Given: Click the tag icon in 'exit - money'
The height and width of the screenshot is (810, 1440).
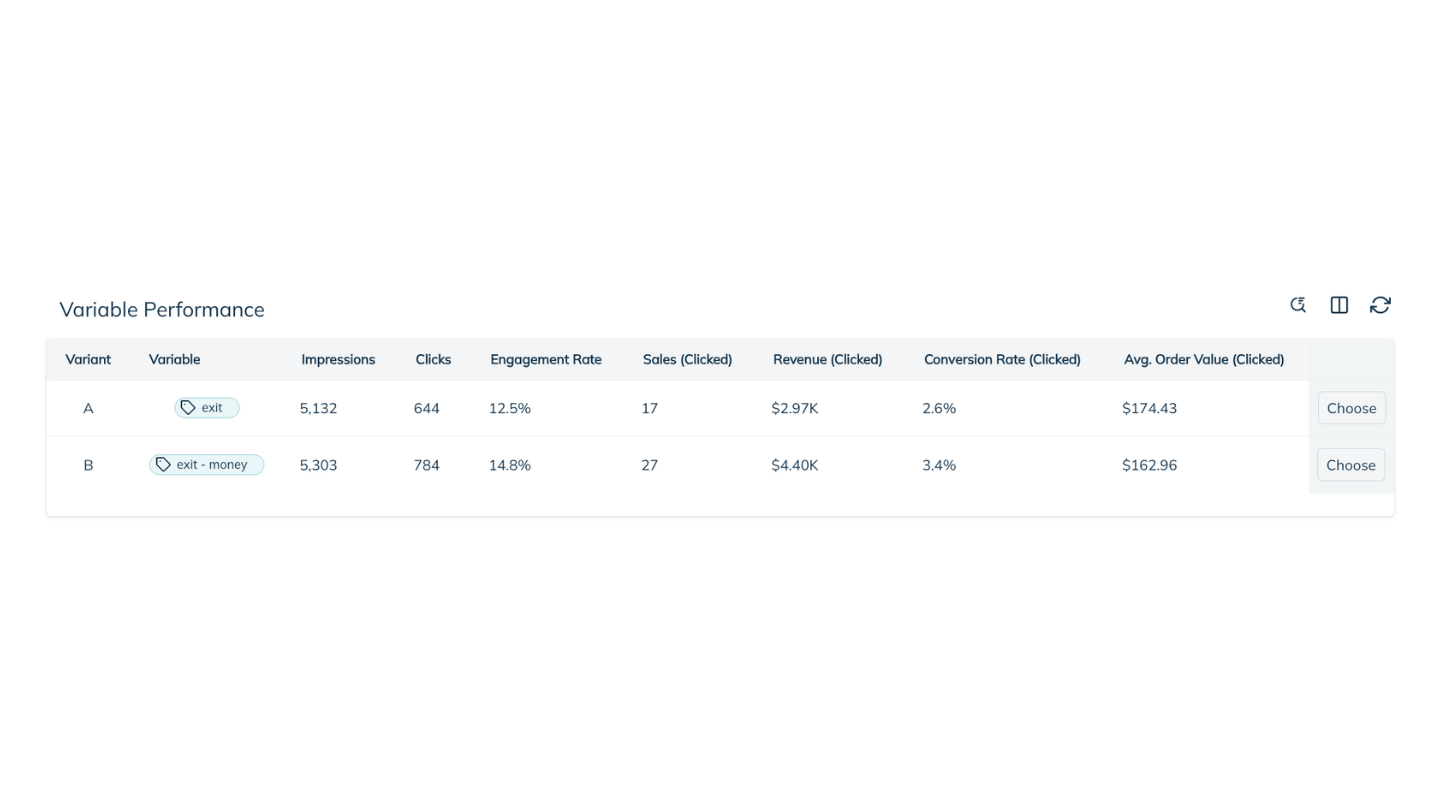Looking at the screenshot, I should pyautogui.click(x=163, y=465).
